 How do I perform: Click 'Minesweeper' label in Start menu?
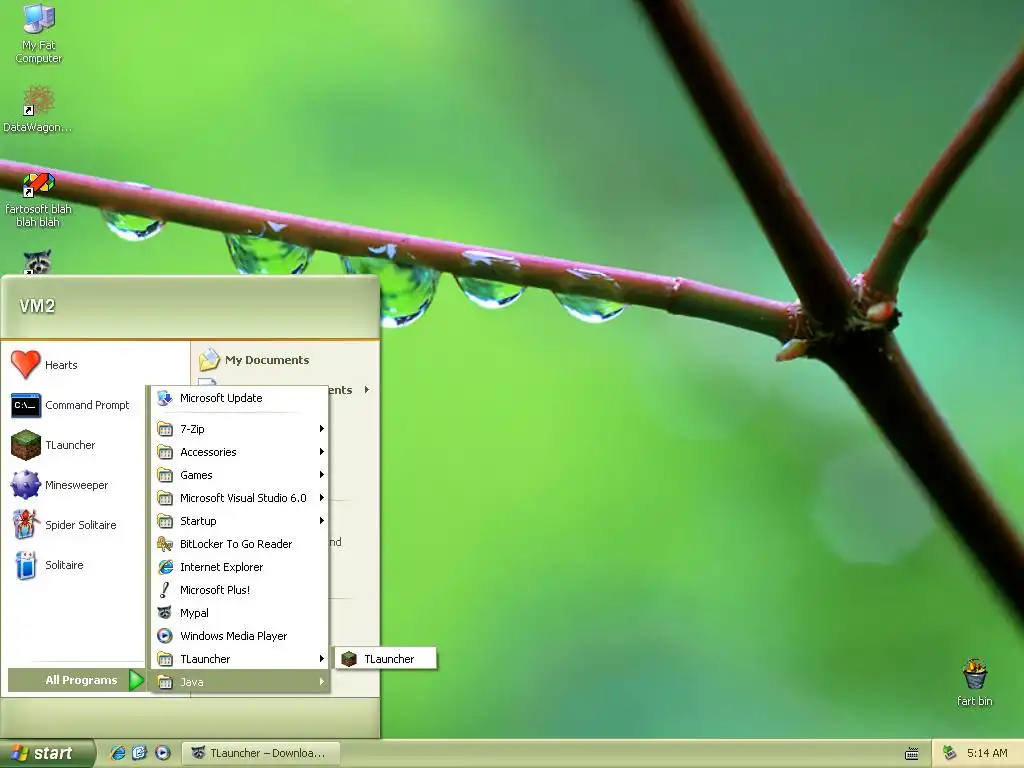point(76,485)
